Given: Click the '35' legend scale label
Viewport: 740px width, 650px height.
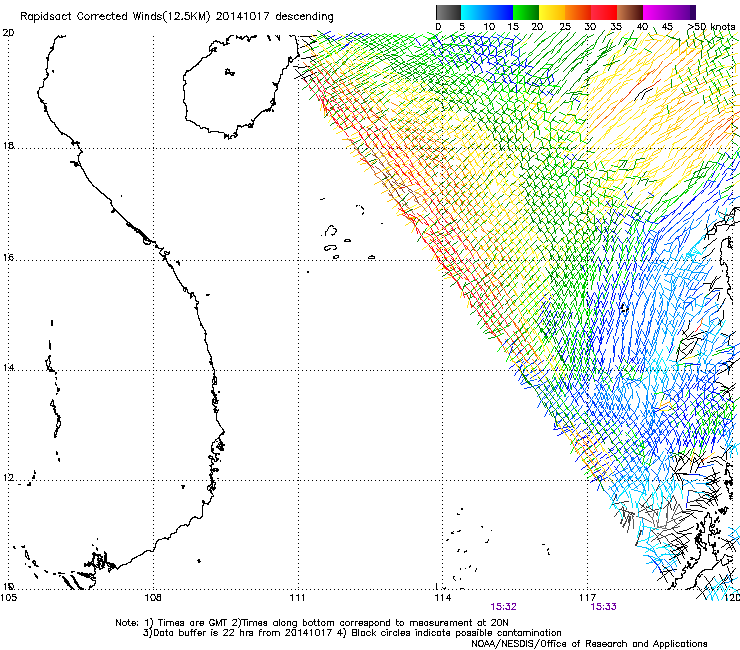Looking at the screenshot, I should [x=616, y=26].
